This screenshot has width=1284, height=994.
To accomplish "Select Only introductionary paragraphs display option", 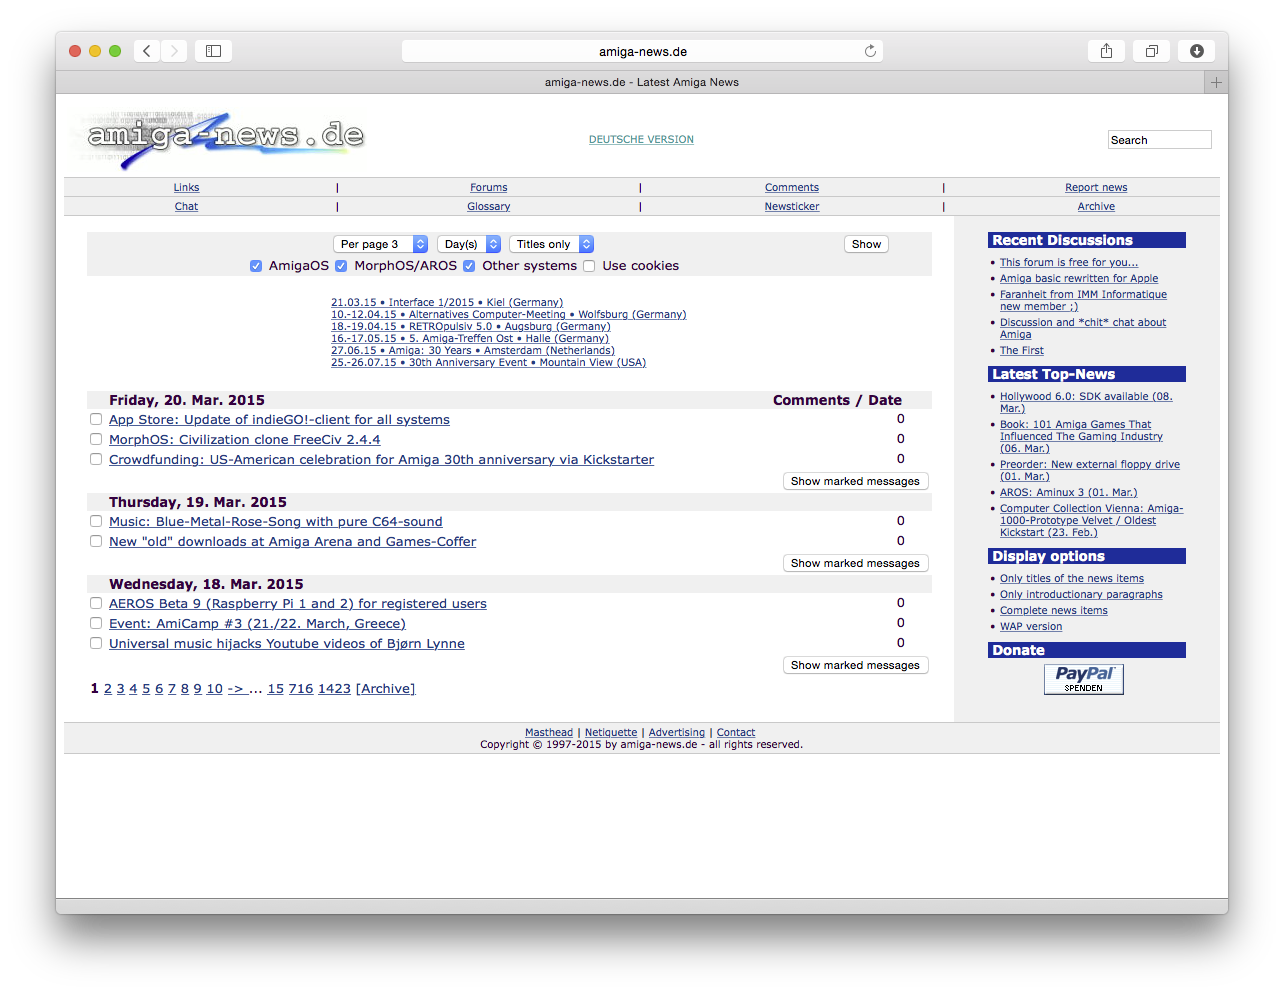I will (1081, 594).
